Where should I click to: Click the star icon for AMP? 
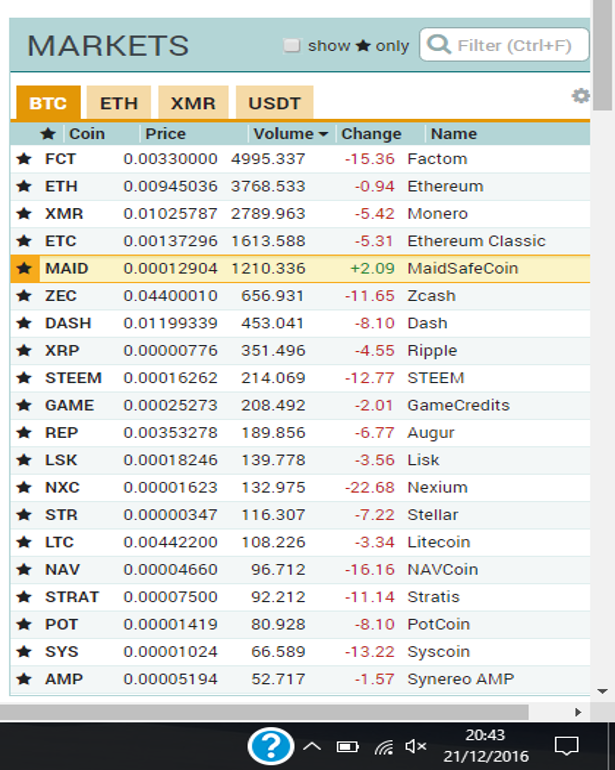[x=24, y=679]
